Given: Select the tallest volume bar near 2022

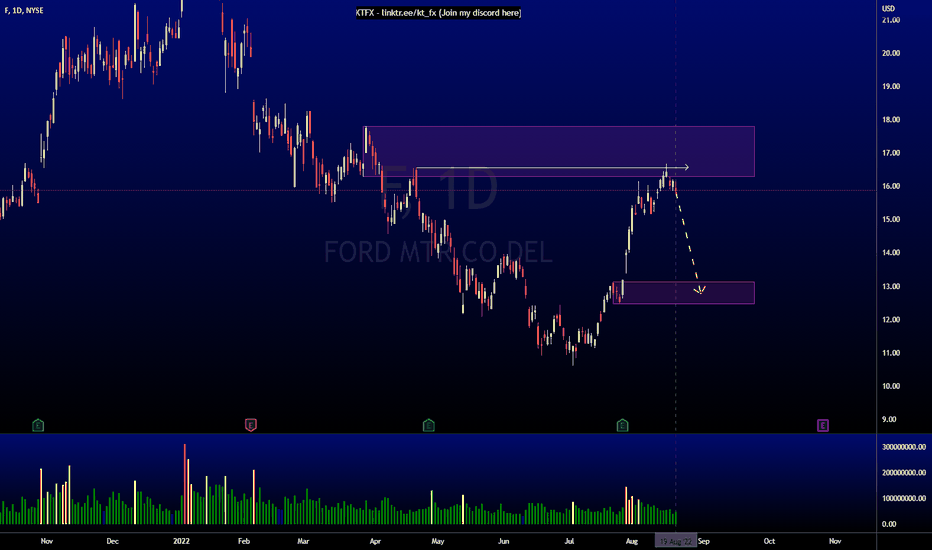Looking at the screenshot, I should click(185, 483).
